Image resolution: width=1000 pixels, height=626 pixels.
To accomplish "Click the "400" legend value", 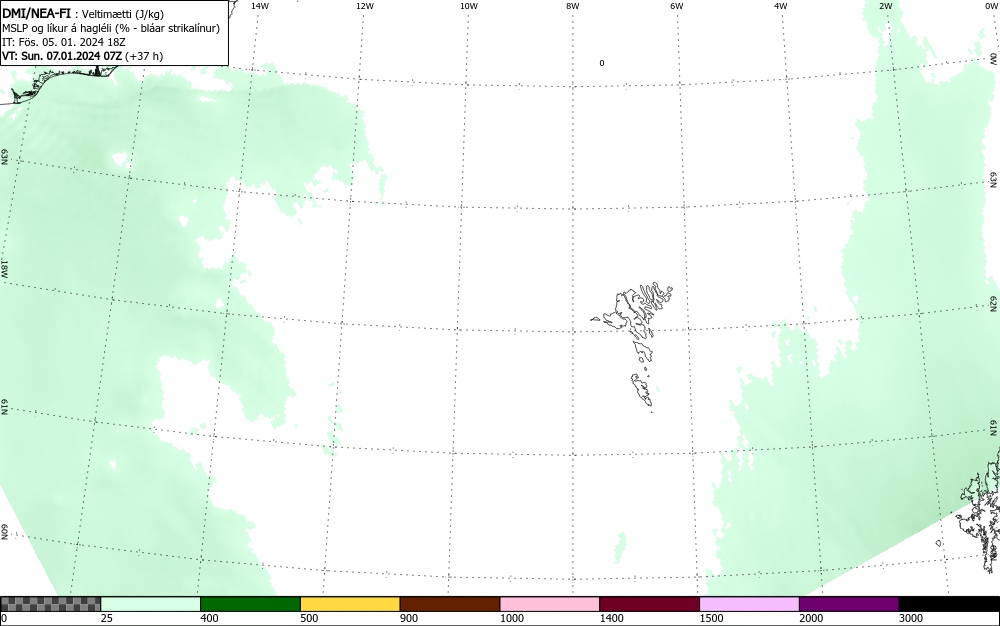I will click(209, 618).
